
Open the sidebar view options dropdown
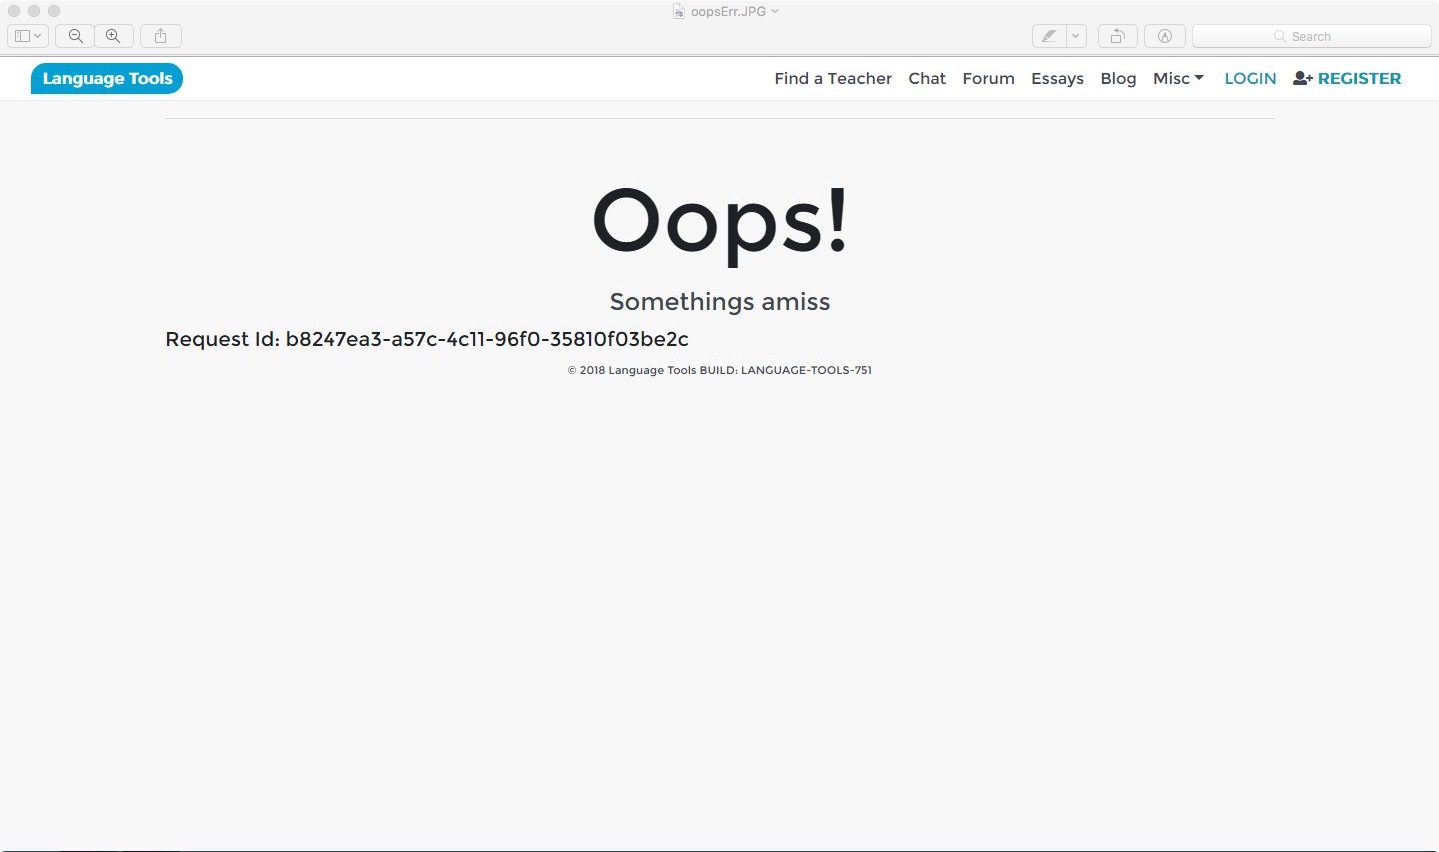[x=27, y=36]
